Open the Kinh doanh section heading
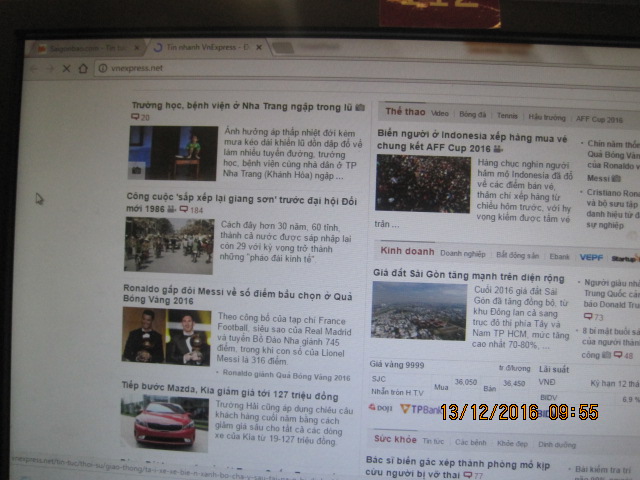 (x=407, y=251)
